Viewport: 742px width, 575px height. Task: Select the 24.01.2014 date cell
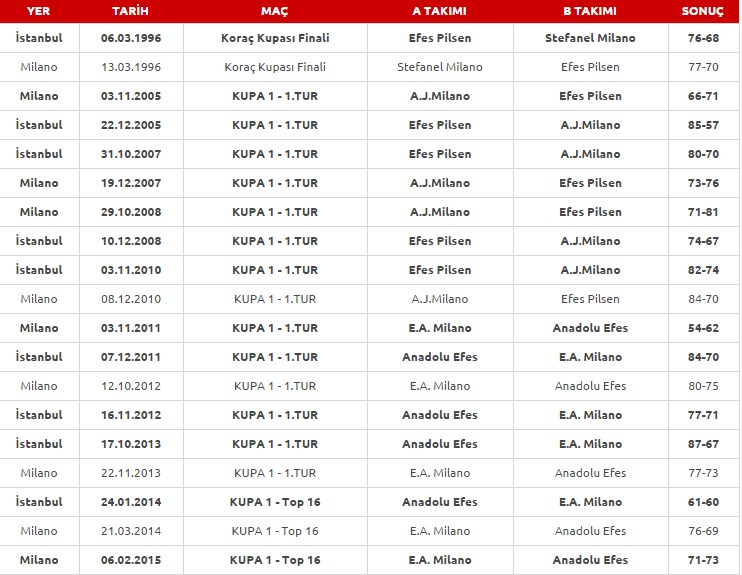coord(130,502)
